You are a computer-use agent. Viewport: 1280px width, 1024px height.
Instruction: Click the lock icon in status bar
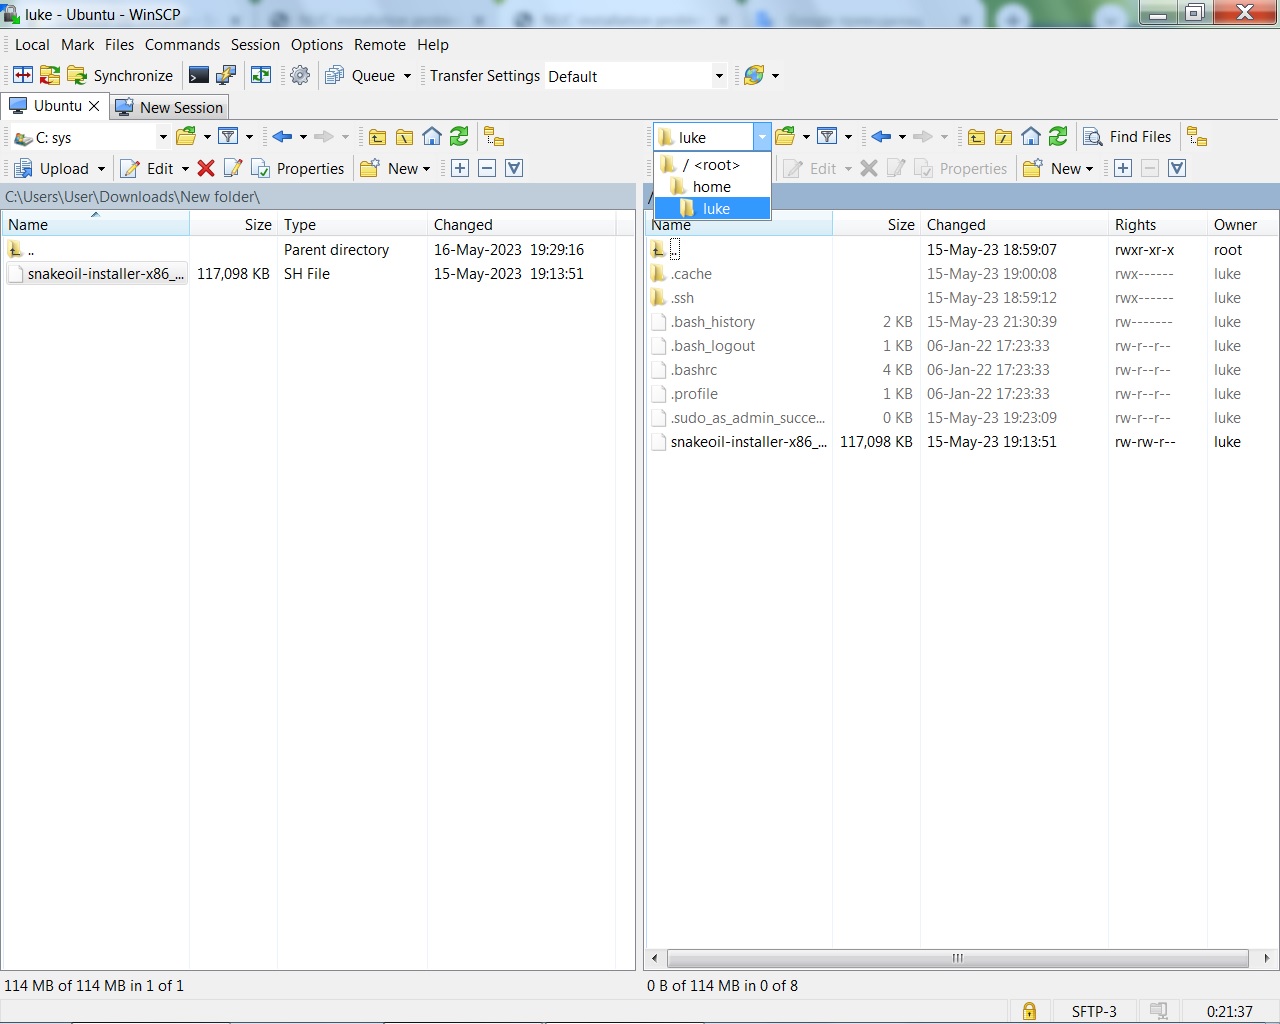click(1029, 1011)
